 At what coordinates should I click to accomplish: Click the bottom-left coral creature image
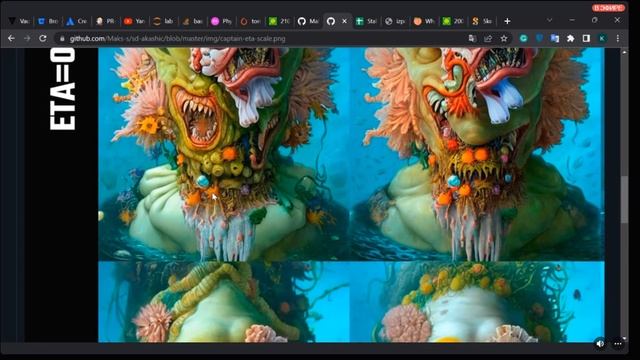(x=223, y=302)
